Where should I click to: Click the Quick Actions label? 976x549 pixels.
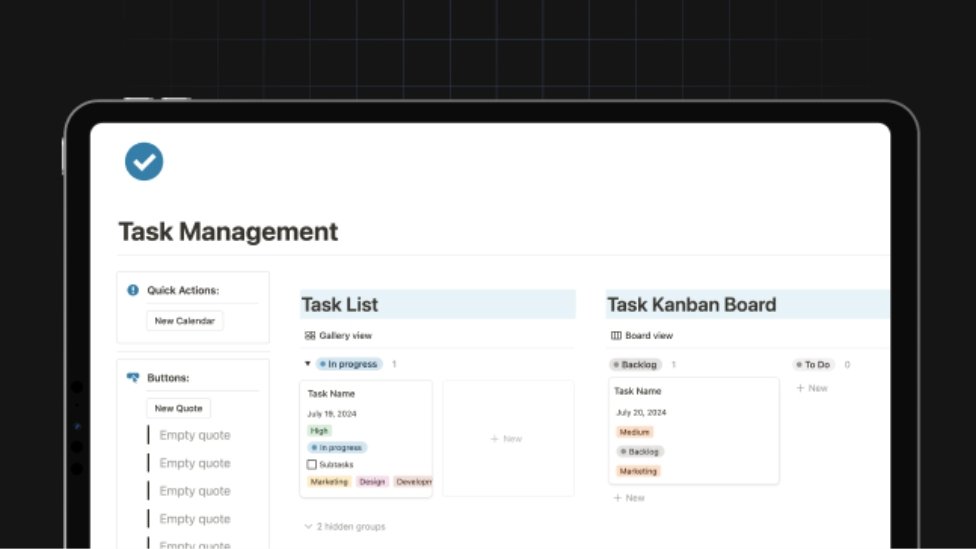point(183,290)
